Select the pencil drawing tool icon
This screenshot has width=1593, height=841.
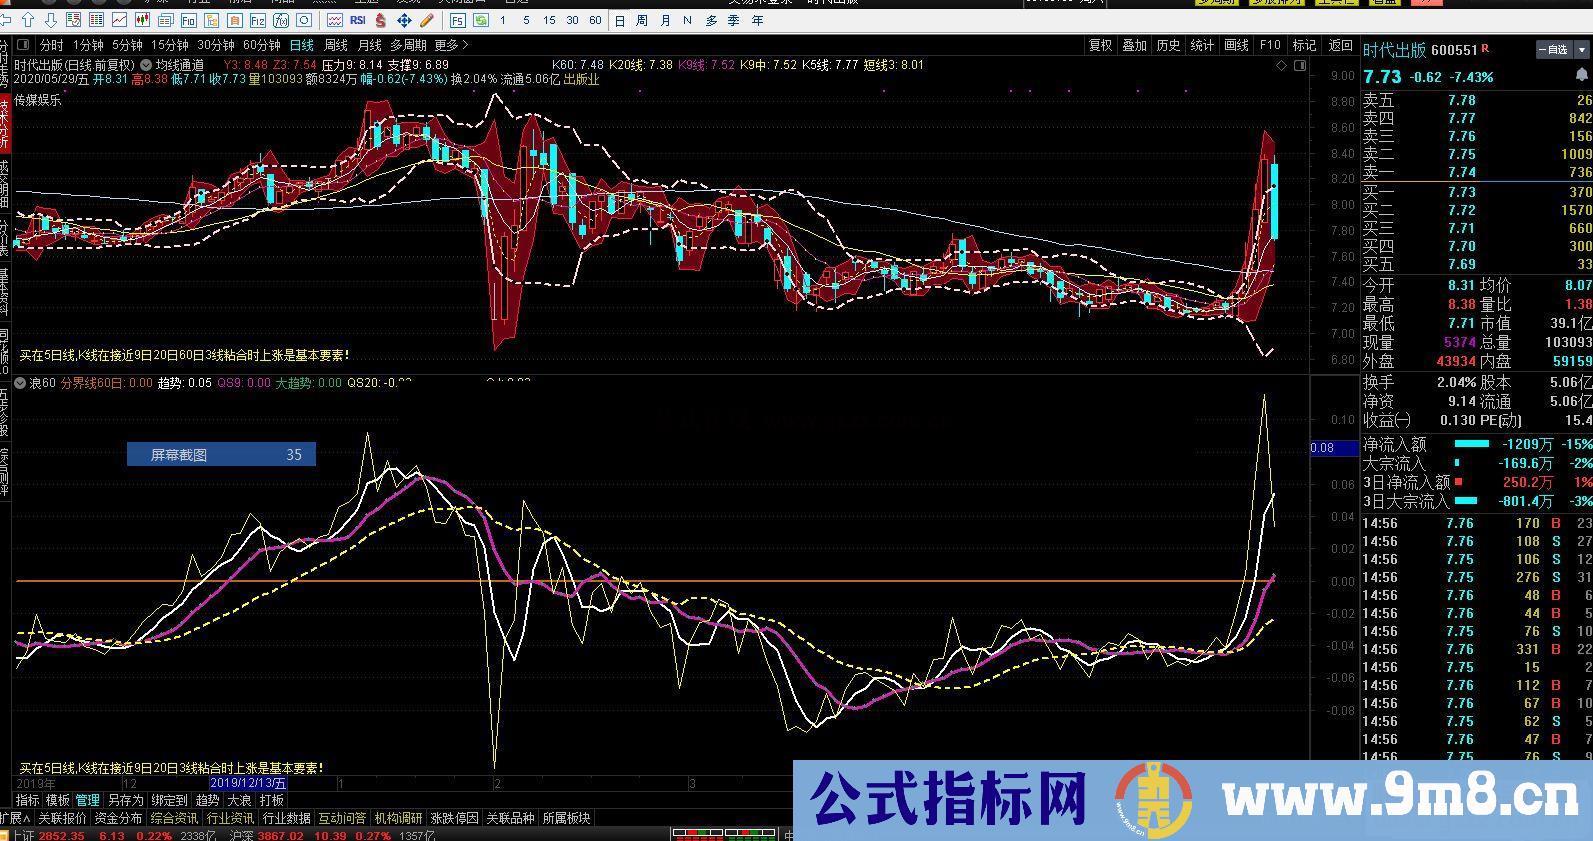tap(427, 20)
